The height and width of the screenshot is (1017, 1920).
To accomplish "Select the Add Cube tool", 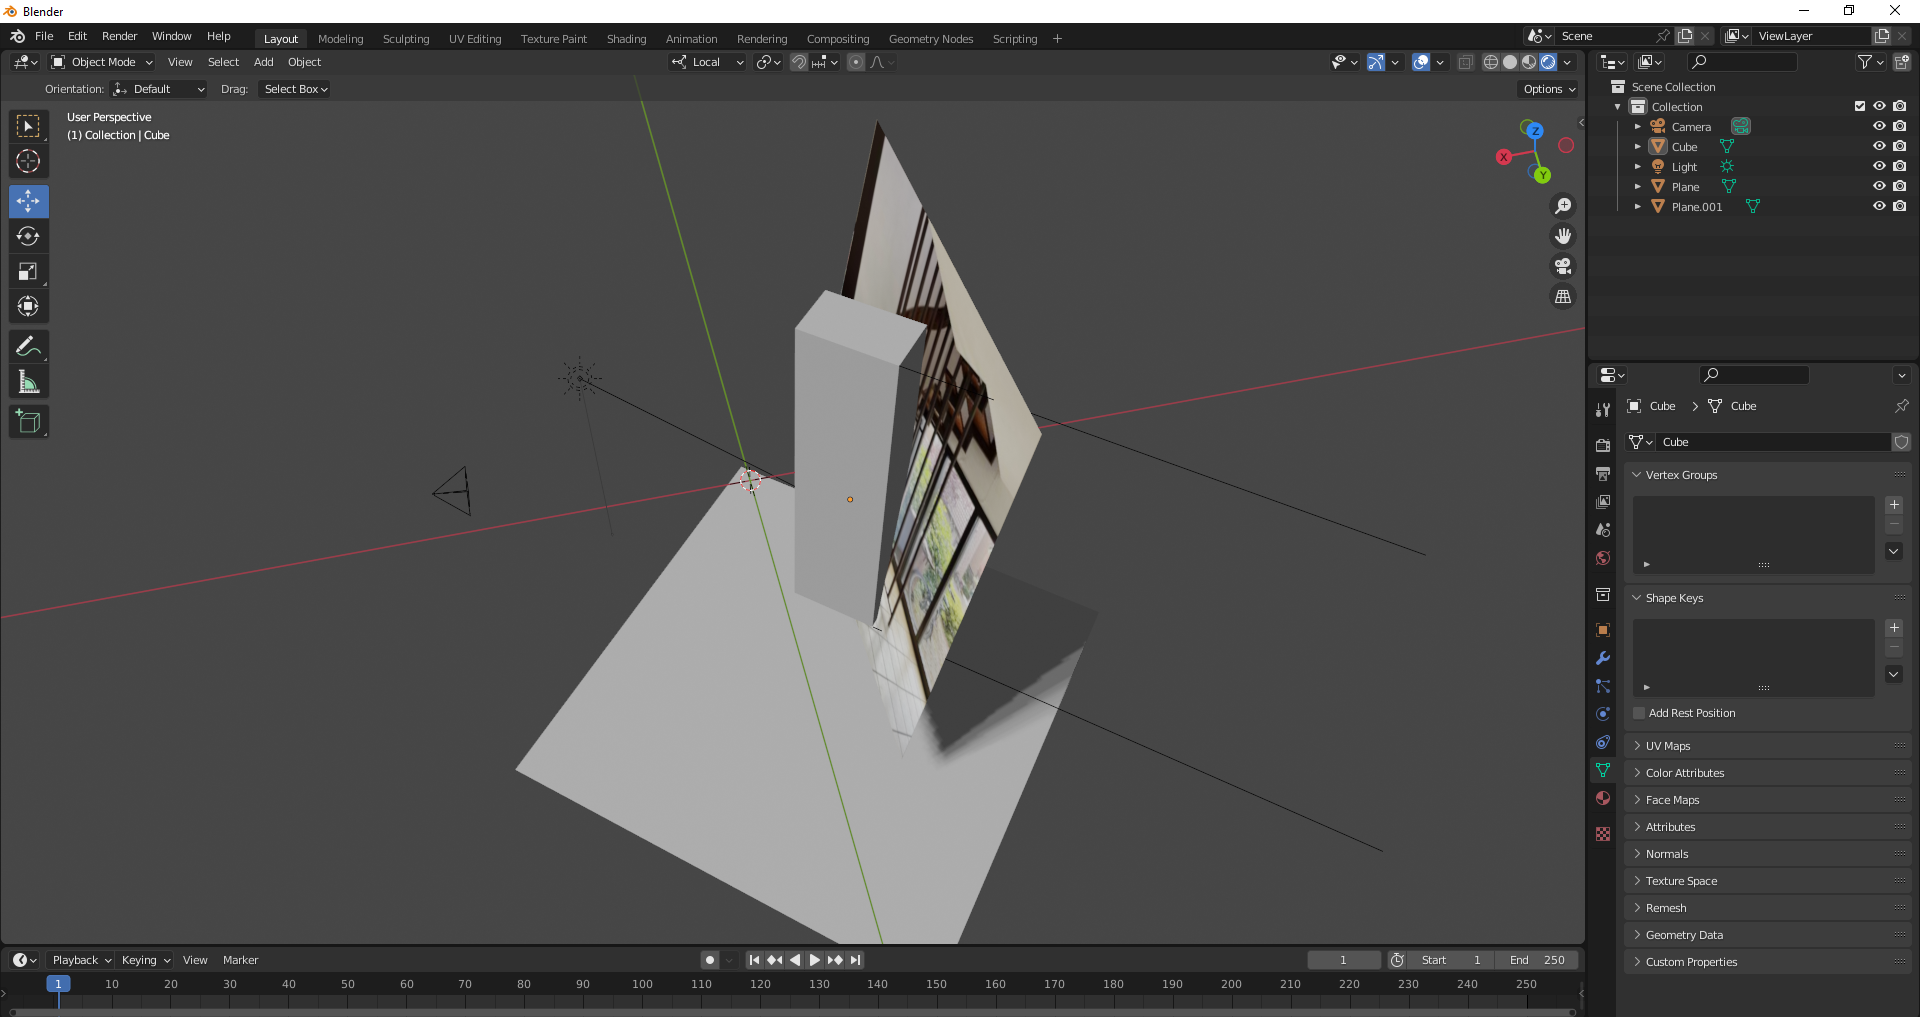I will click(28, 422).
